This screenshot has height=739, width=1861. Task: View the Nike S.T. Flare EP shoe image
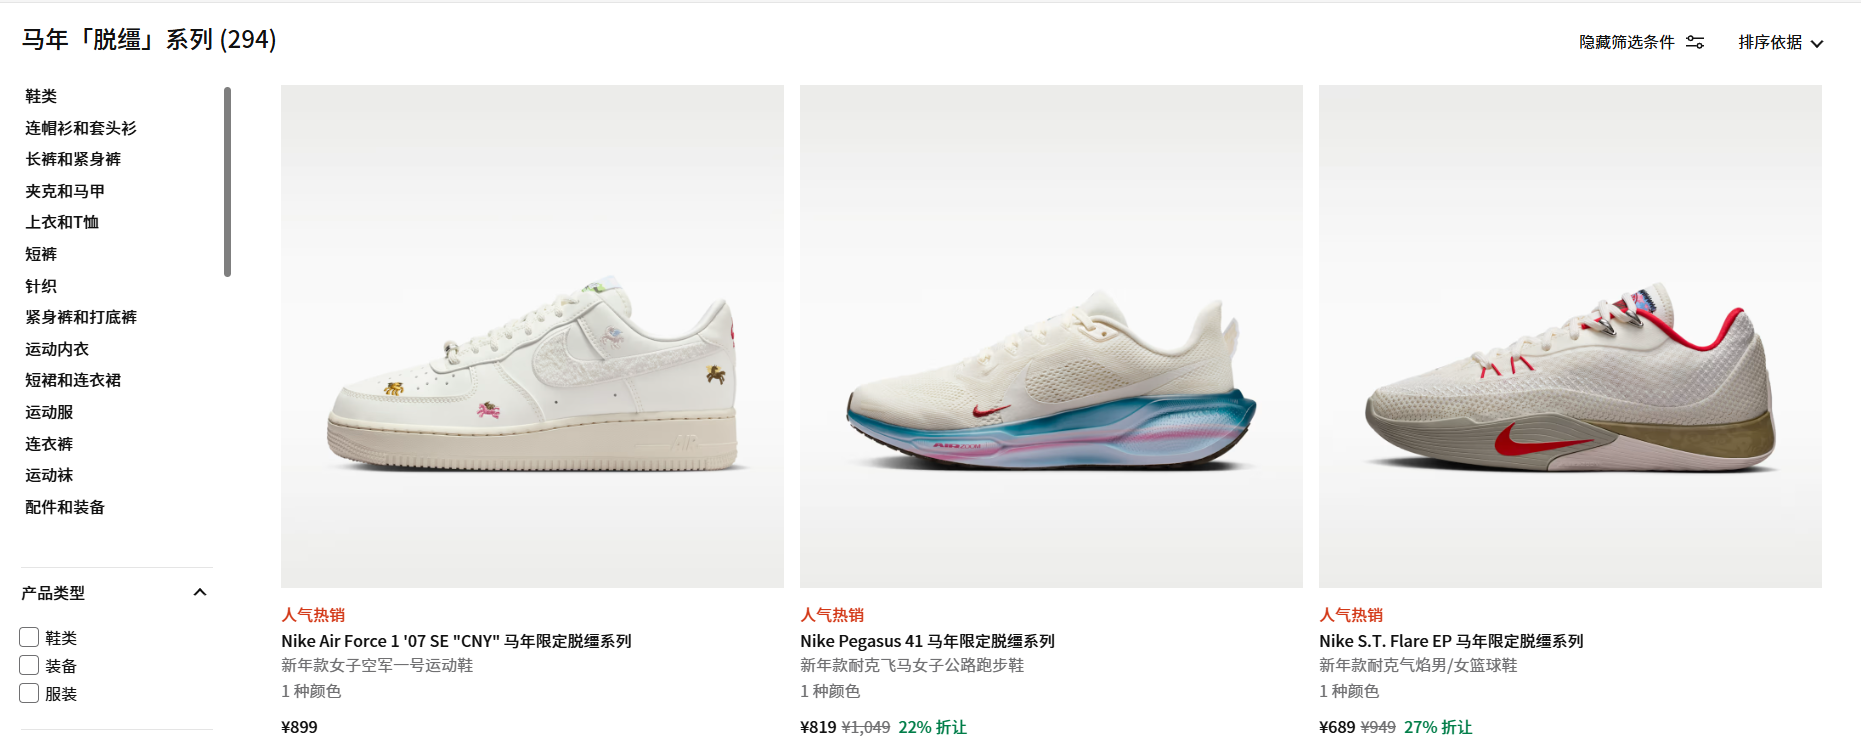coord(1570,336)
